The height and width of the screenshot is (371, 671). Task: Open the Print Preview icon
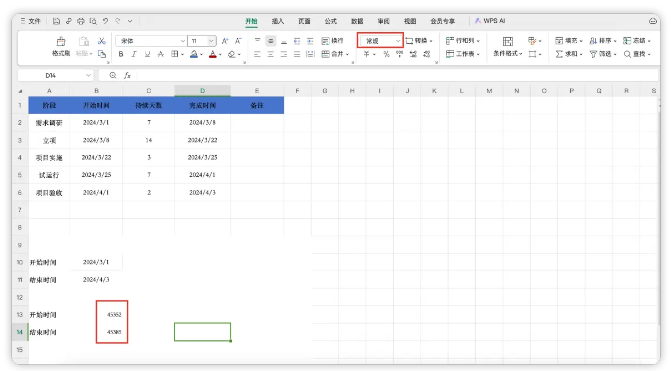click(x=93, y=21)
